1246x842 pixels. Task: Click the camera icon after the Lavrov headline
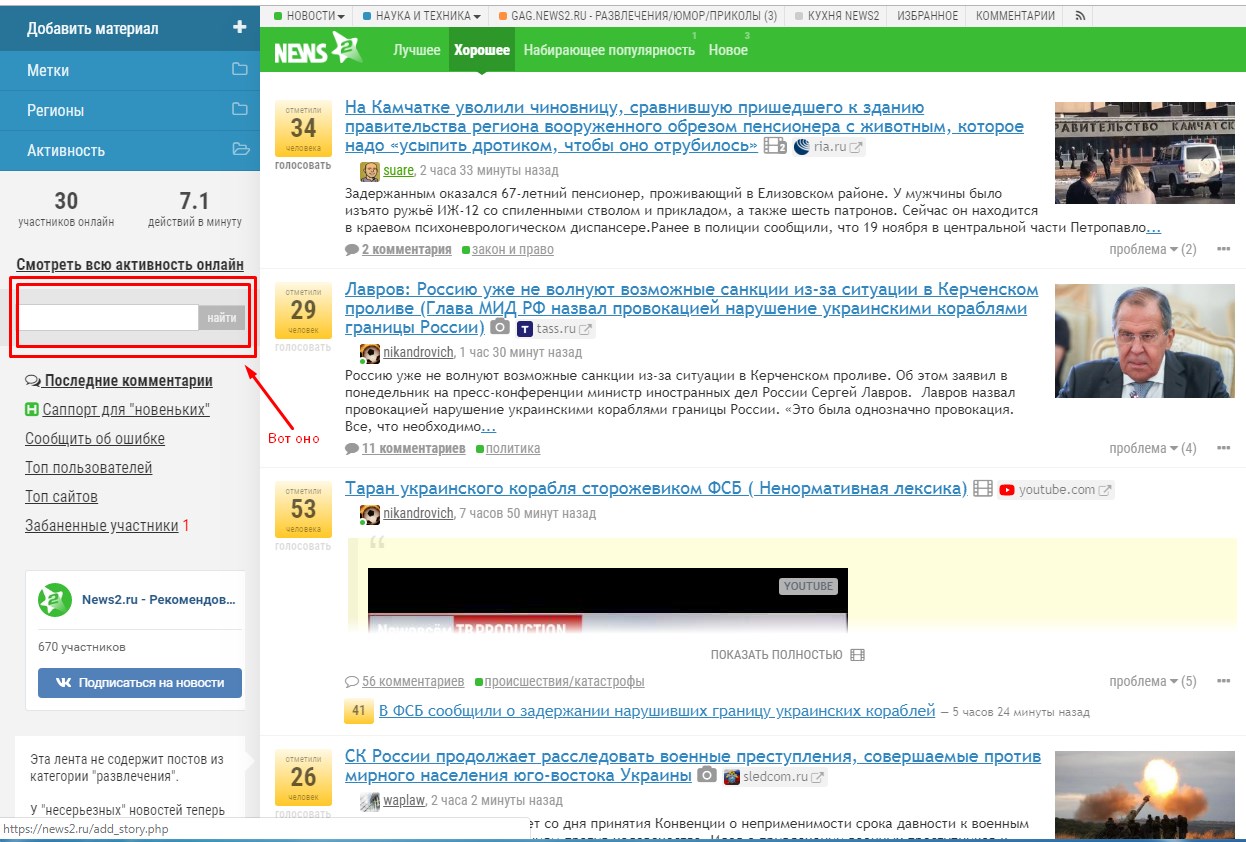tap(499, 327)
